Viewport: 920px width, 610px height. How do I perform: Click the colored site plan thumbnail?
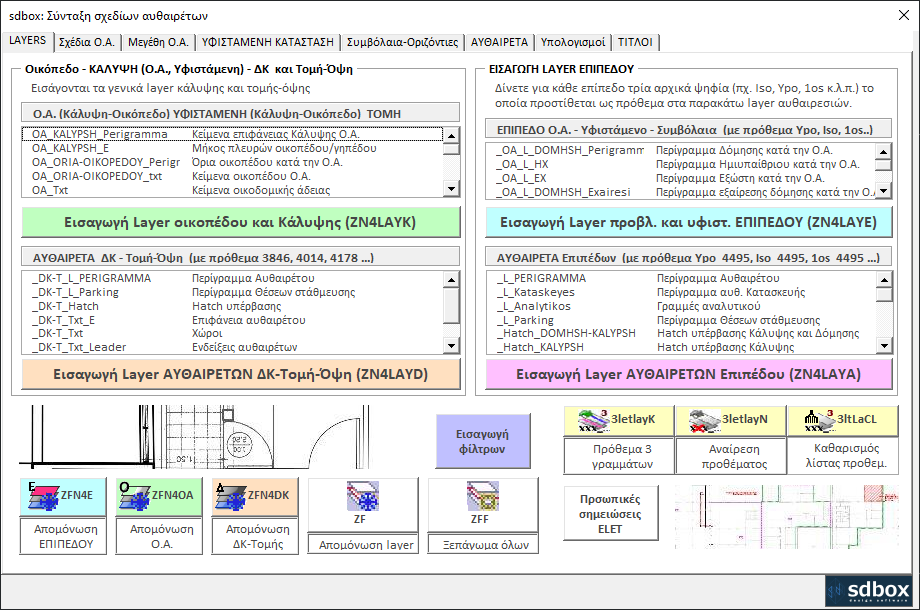click(787, 517)
